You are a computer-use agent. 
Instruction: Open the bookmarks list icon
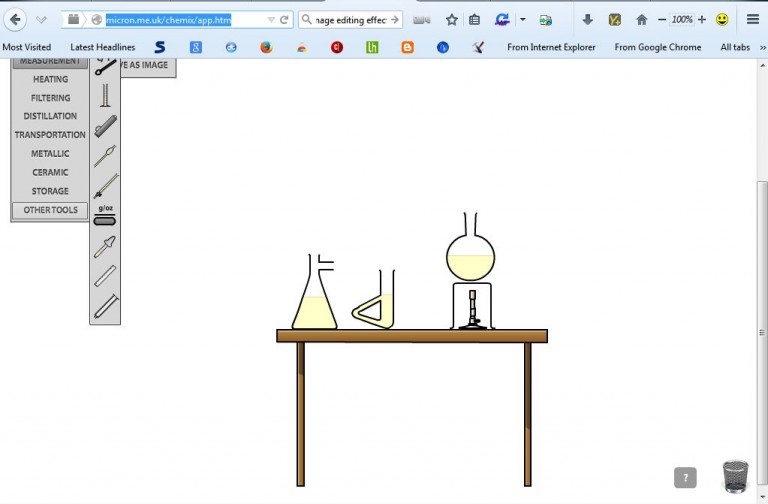(x=474, y=20)
